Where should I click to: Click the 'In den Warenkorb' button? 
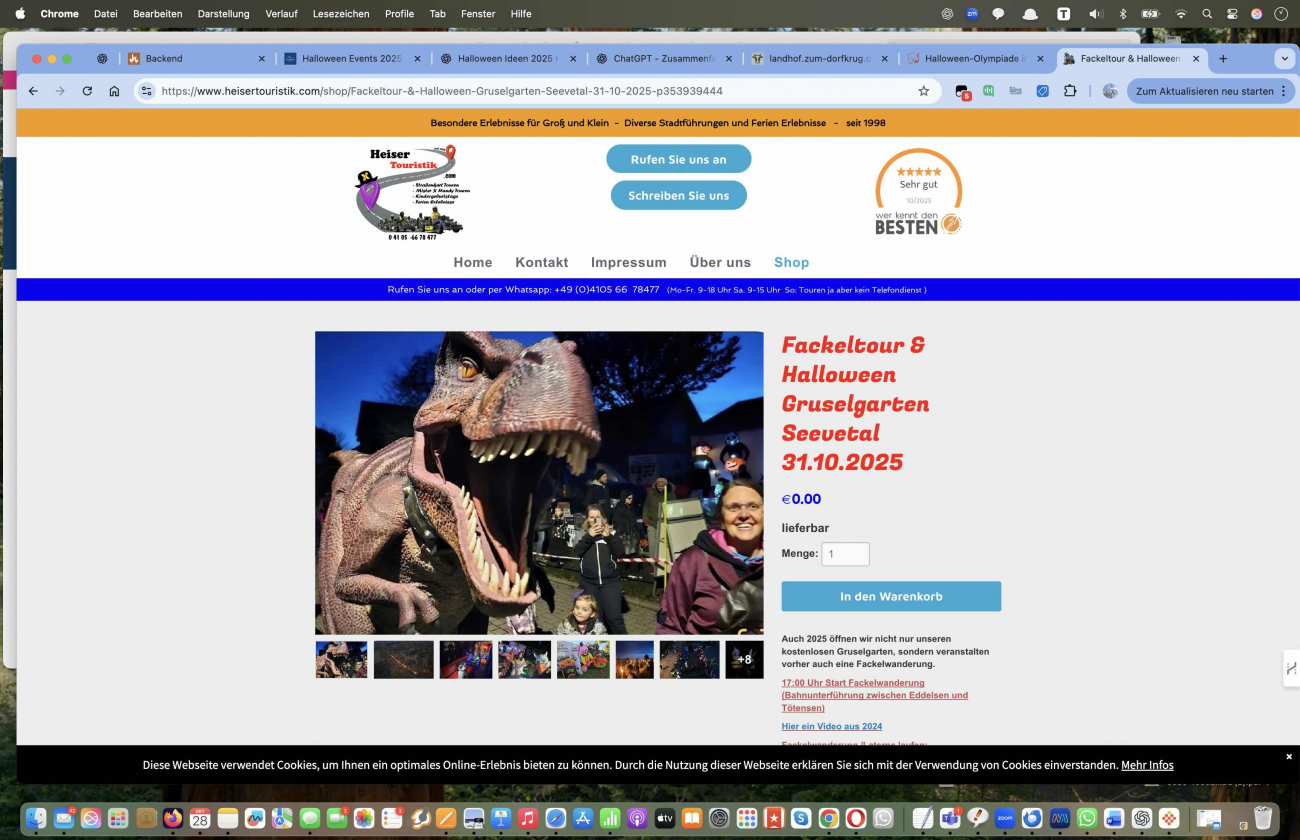point(891,596)
